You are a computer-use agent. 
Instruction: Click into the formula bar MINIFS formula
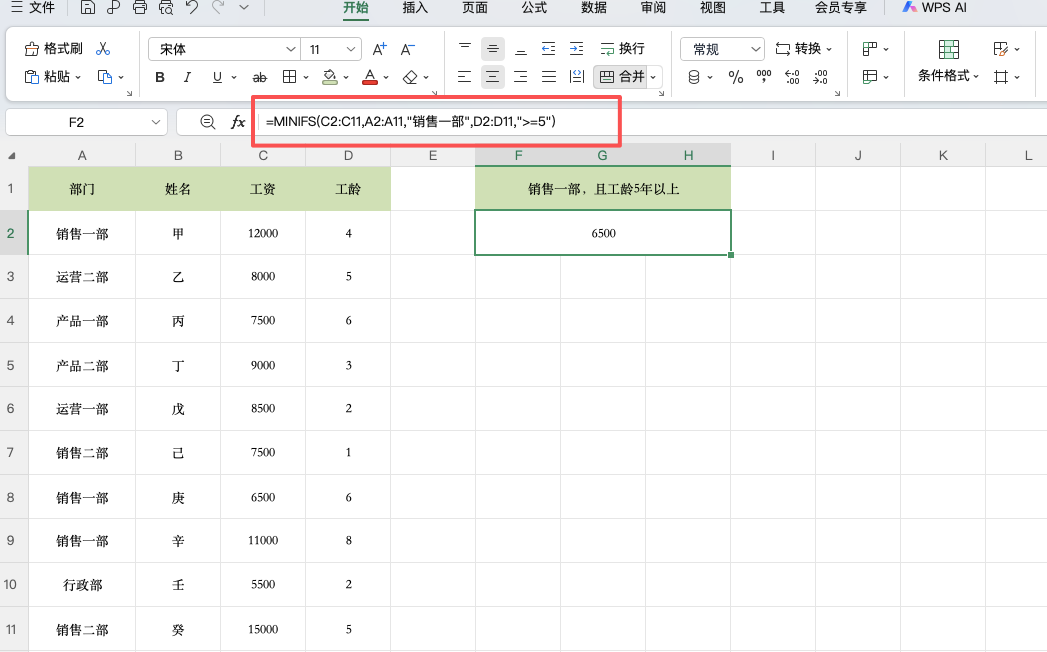[x=411, y=122]
